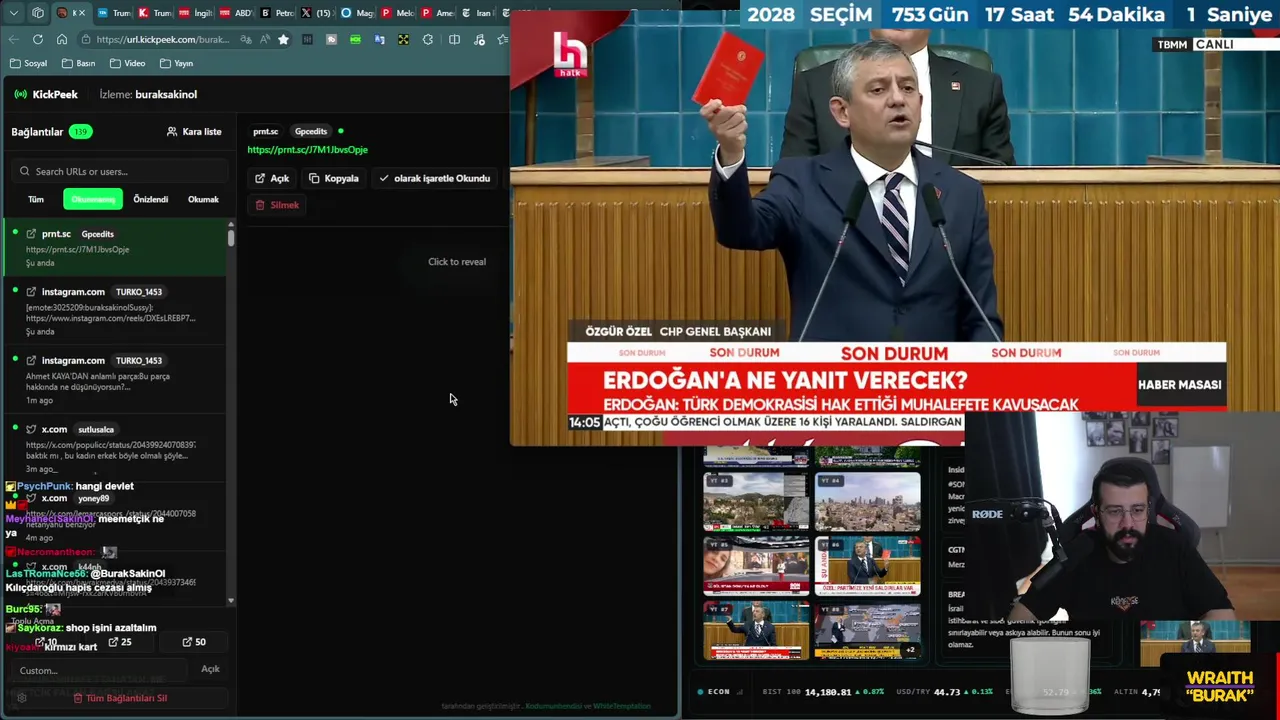Open external link icon on first instagram.com row
1280x720 pixels.
[31, 292]
